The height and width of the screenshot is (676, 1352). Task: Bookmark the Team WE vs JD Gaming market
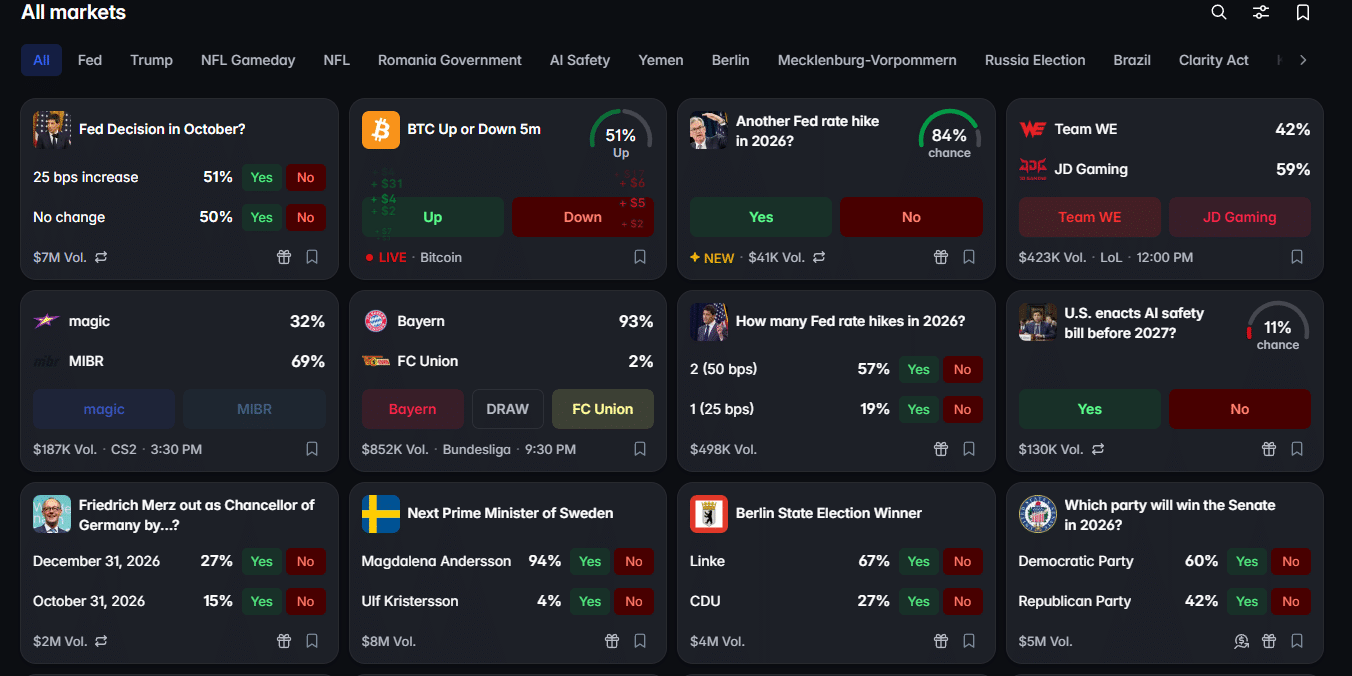point(1297,257)
